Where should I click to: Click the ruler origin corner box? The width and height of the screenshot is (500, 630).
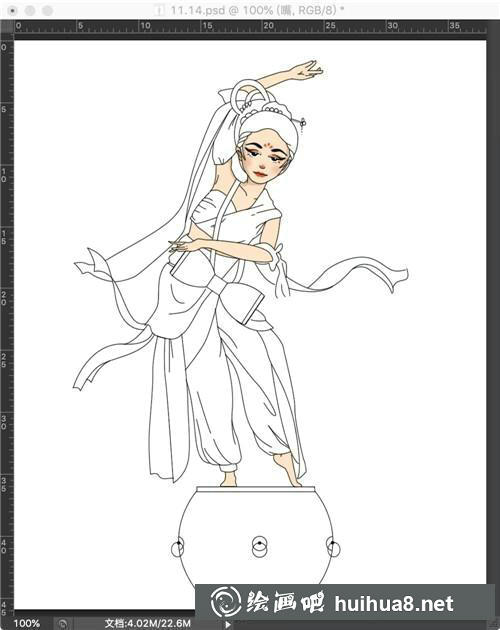coord(7,26)
